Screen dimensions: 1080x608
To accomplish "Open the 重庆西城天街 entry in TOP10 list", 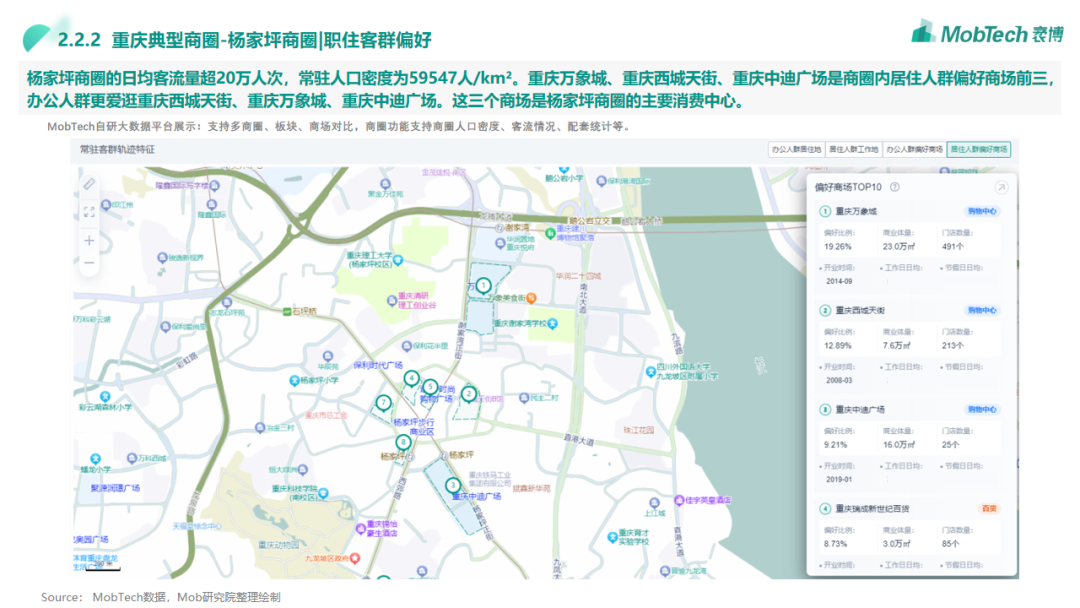I will (860, 311).
